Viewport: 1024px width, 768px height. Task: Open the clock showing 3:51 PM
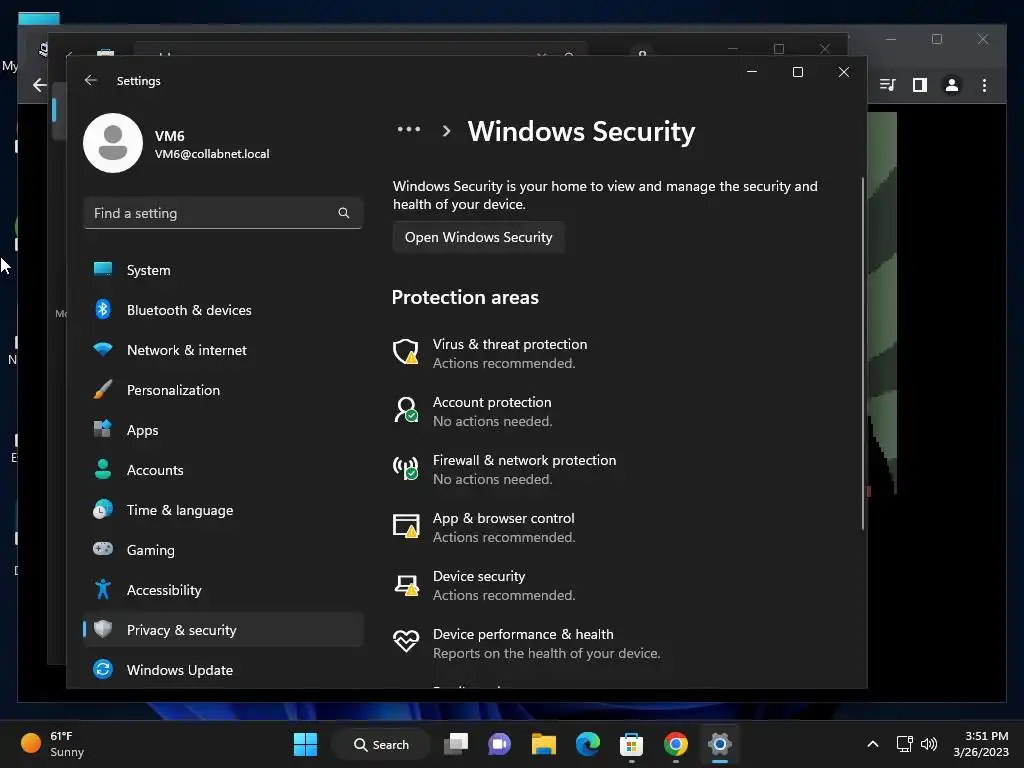[x=981, y=744]
